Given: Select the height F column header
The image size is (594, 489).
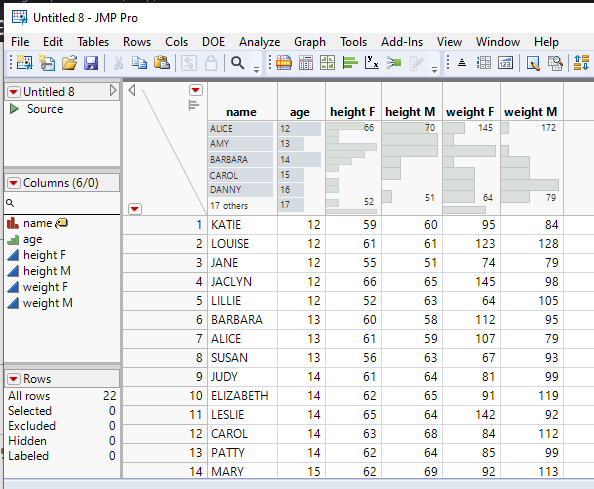Looking at the screenshot, I should point(353,112).
